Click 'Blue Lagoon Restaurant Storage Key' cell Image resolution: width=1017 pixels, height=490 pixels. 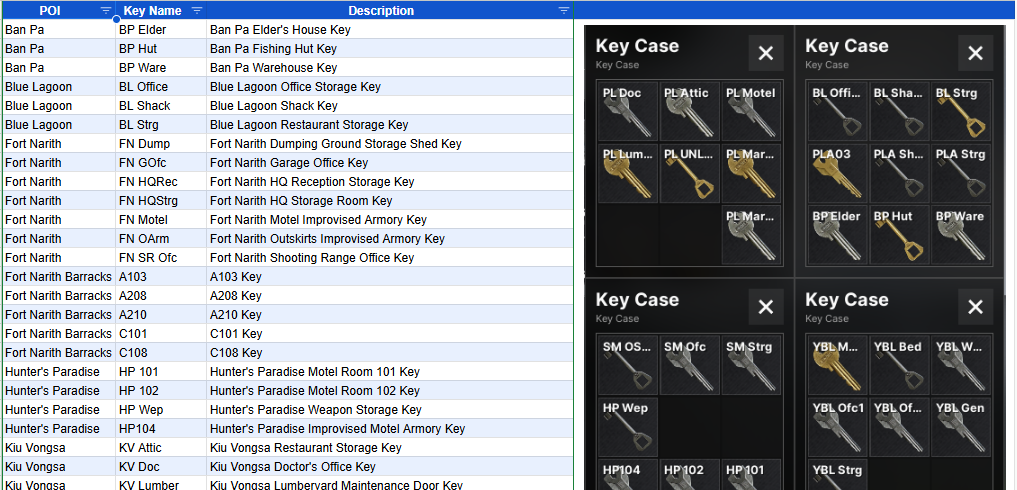click(x=390, y=125)
